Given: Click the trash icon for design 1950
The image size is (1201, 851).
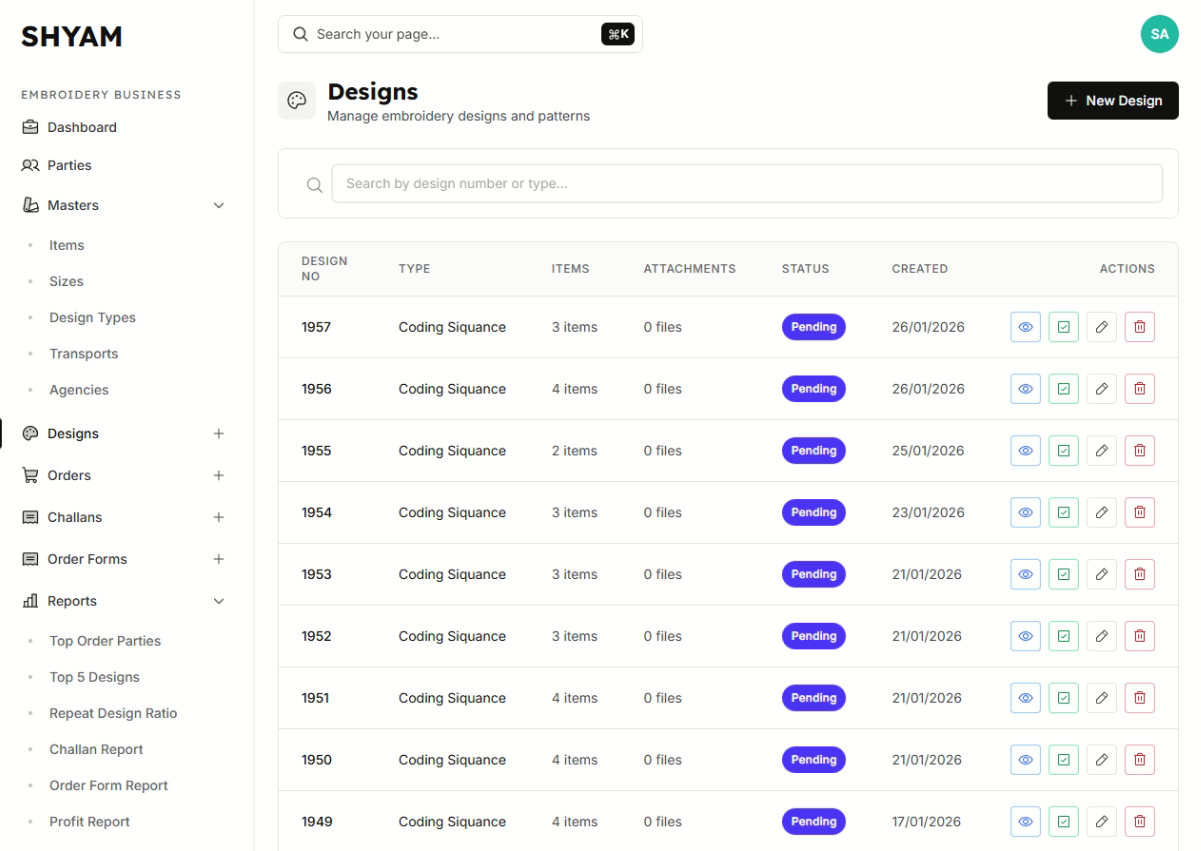Looking at the screenshot, I should [x=1139, y=760].
